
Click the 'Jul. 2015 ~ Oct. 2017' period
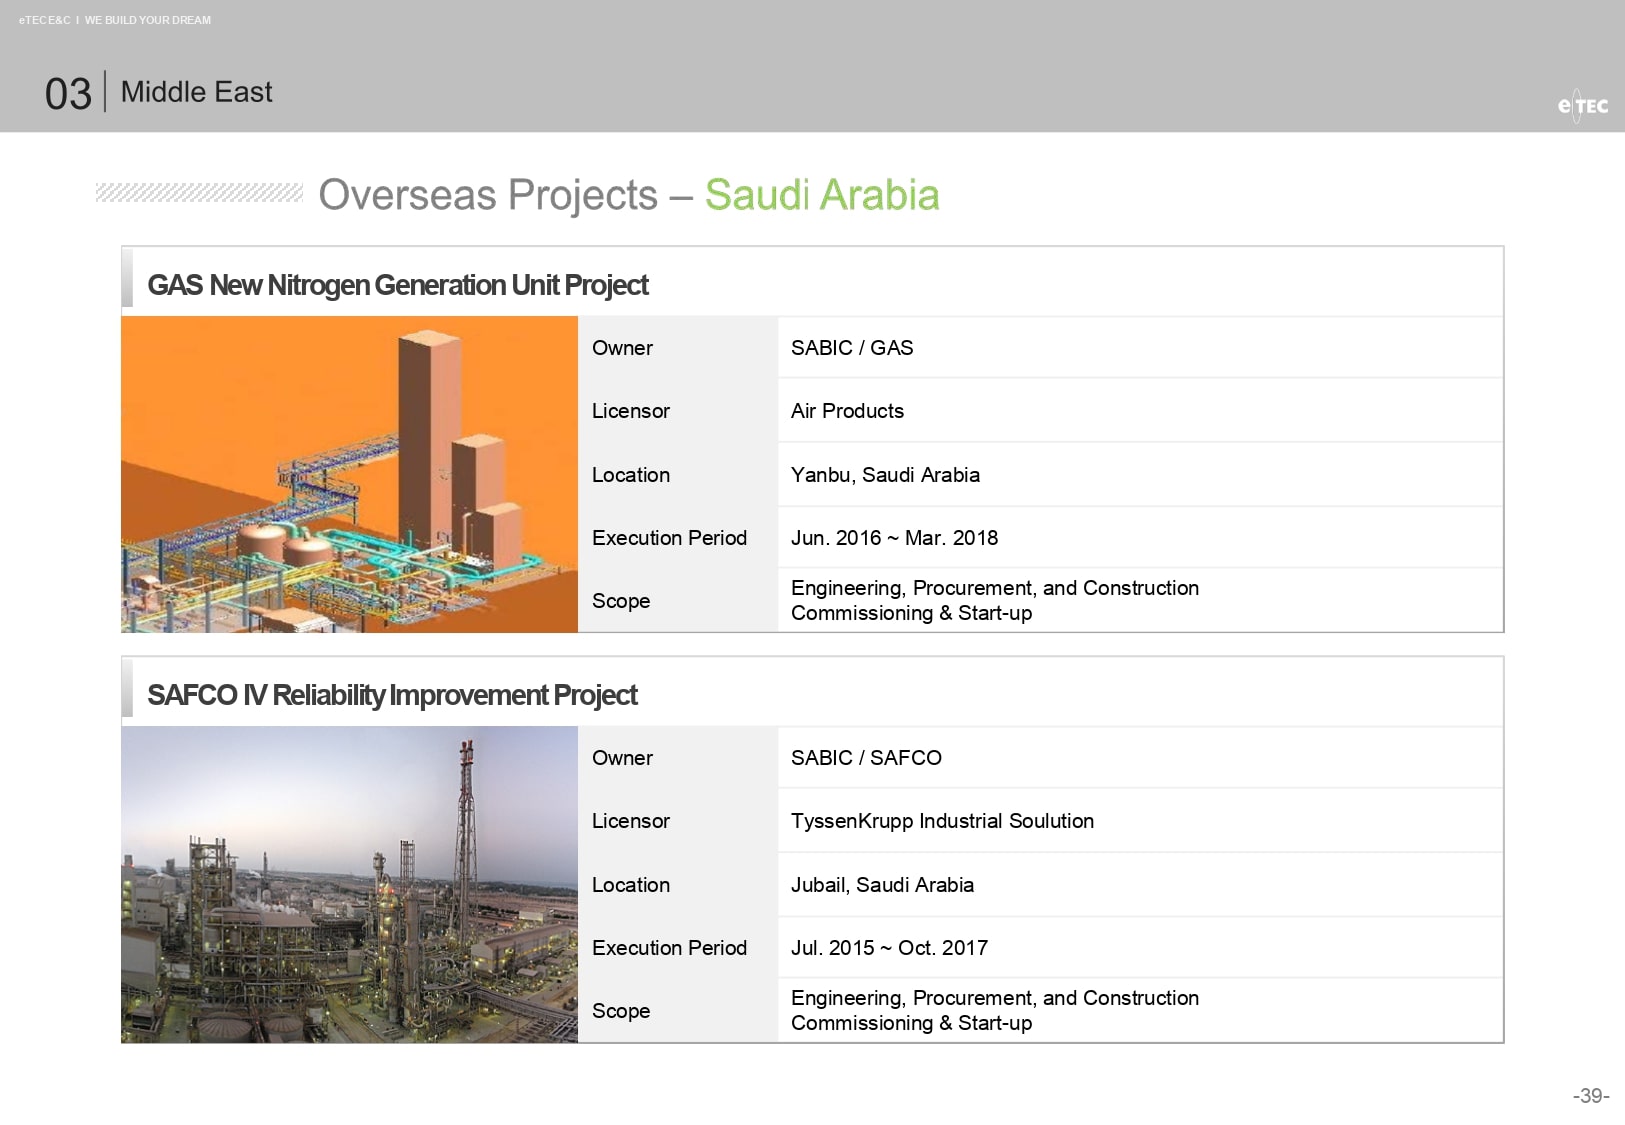tap(889, 948)
